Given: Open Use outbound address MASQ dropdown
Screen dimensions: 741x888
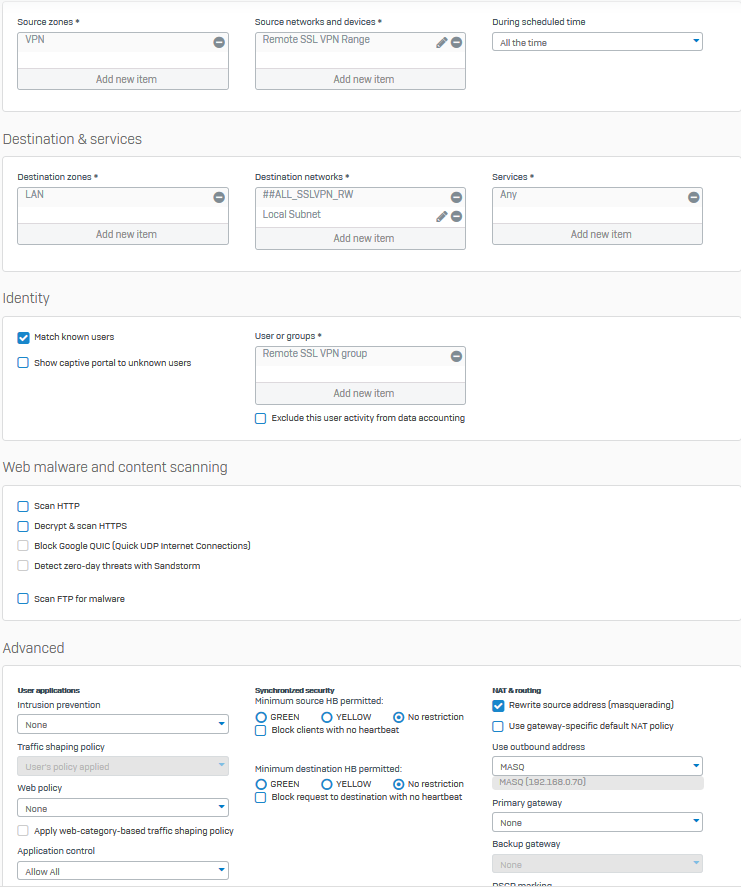Looking at the screenshot, I should (x=597, y=766).
